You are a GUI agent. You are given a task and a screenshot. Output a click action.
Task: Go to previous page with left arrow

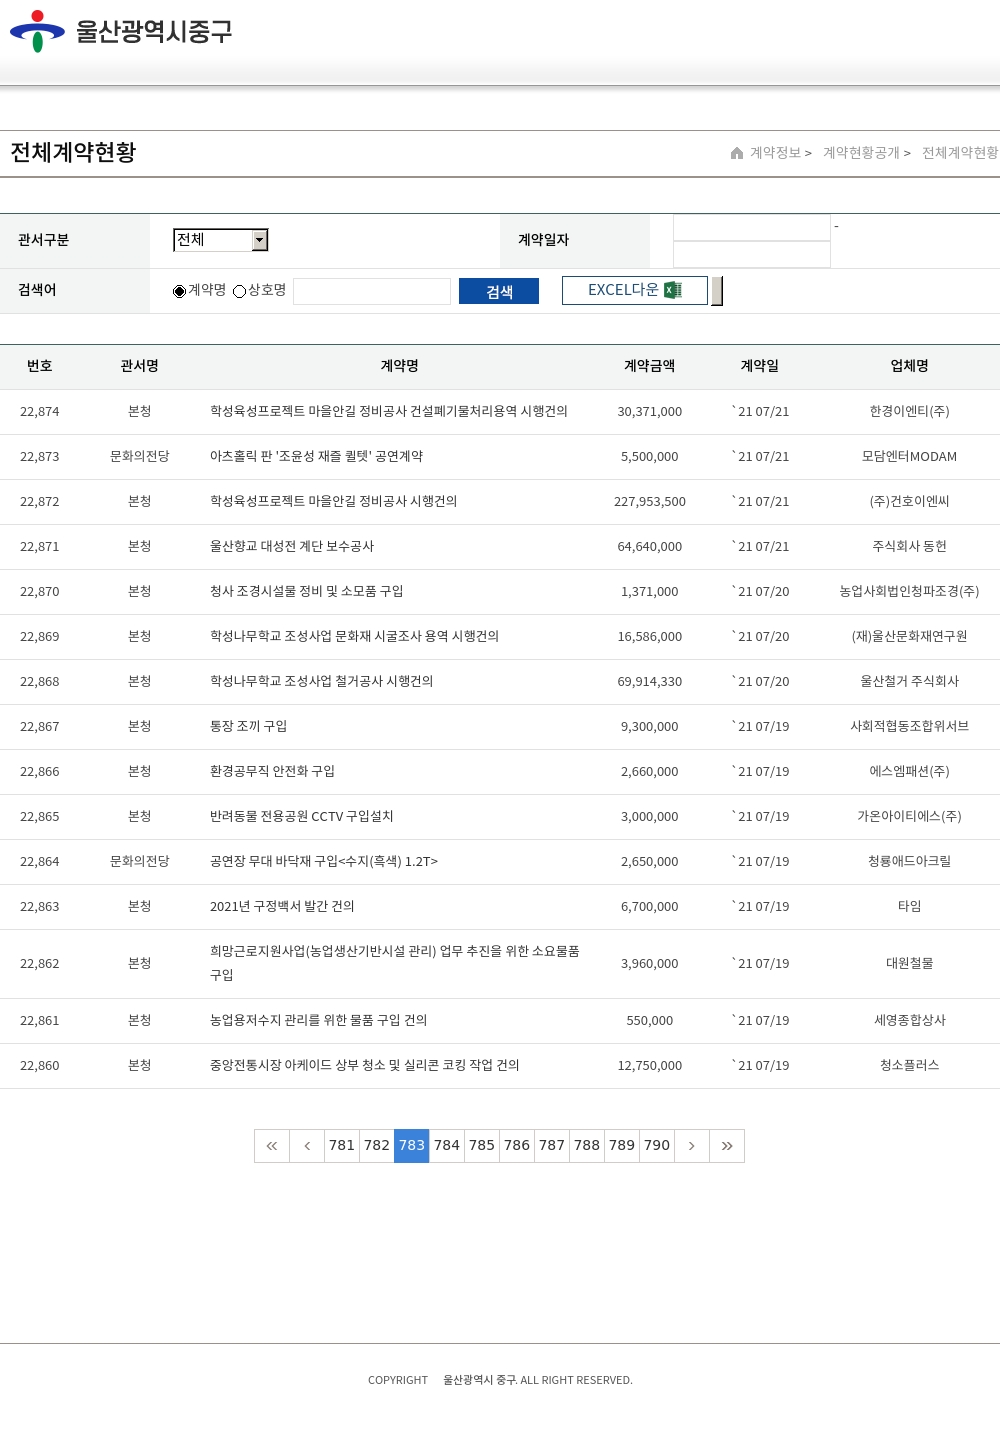pos(307,1146)
